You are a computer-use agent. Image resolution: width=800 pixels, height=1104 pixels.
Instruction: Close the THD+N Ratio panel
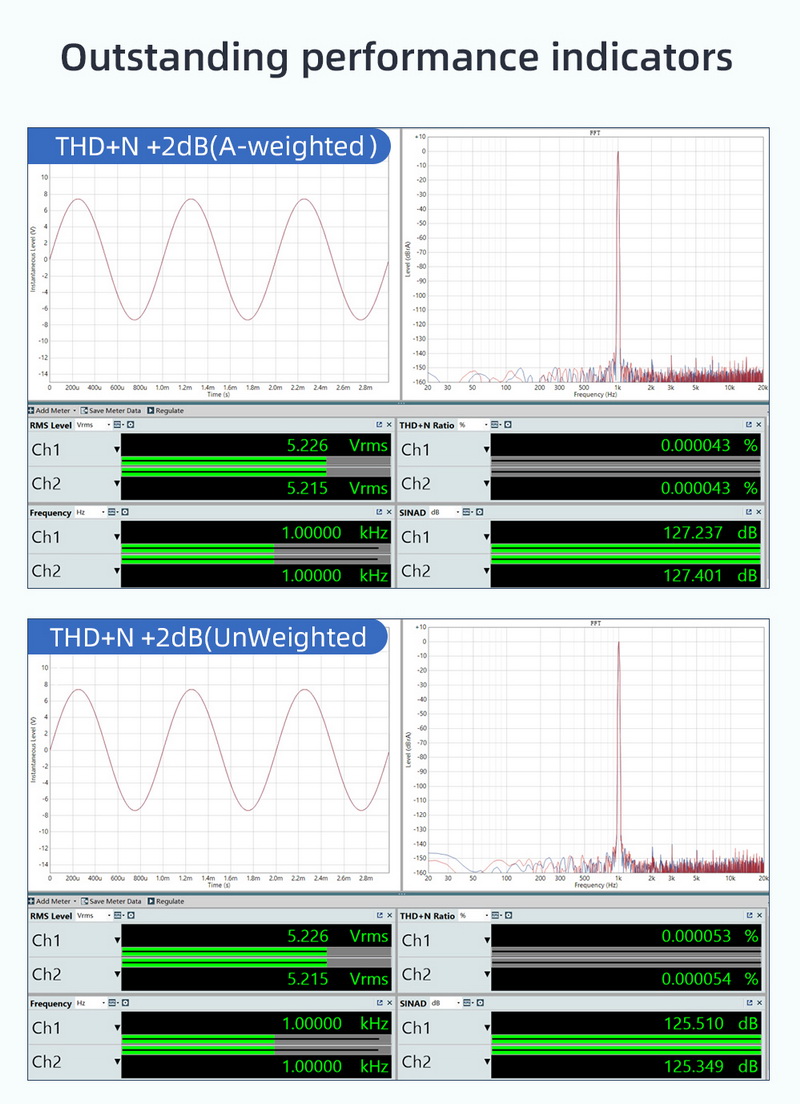tap(758, 424)
